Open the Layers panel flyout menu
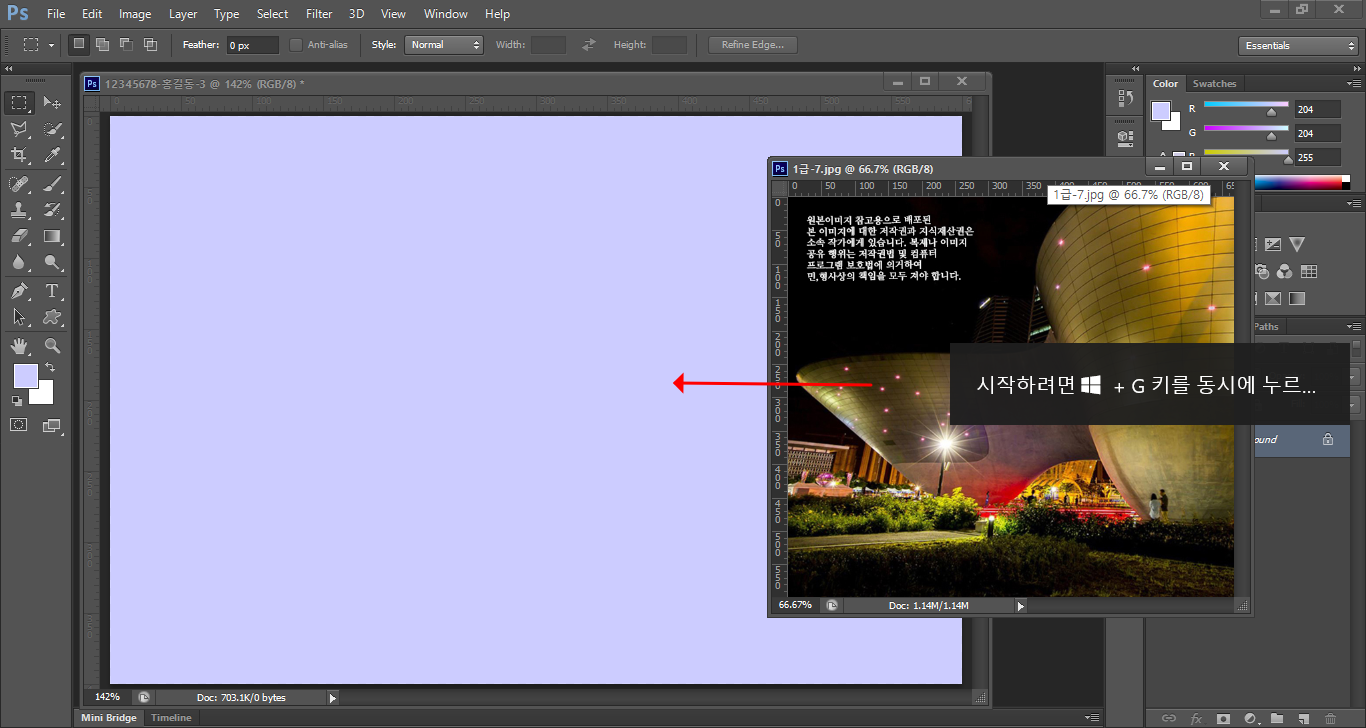Image resolution: width=1366 pixels, height=728 pixels. coord(1353,326)
